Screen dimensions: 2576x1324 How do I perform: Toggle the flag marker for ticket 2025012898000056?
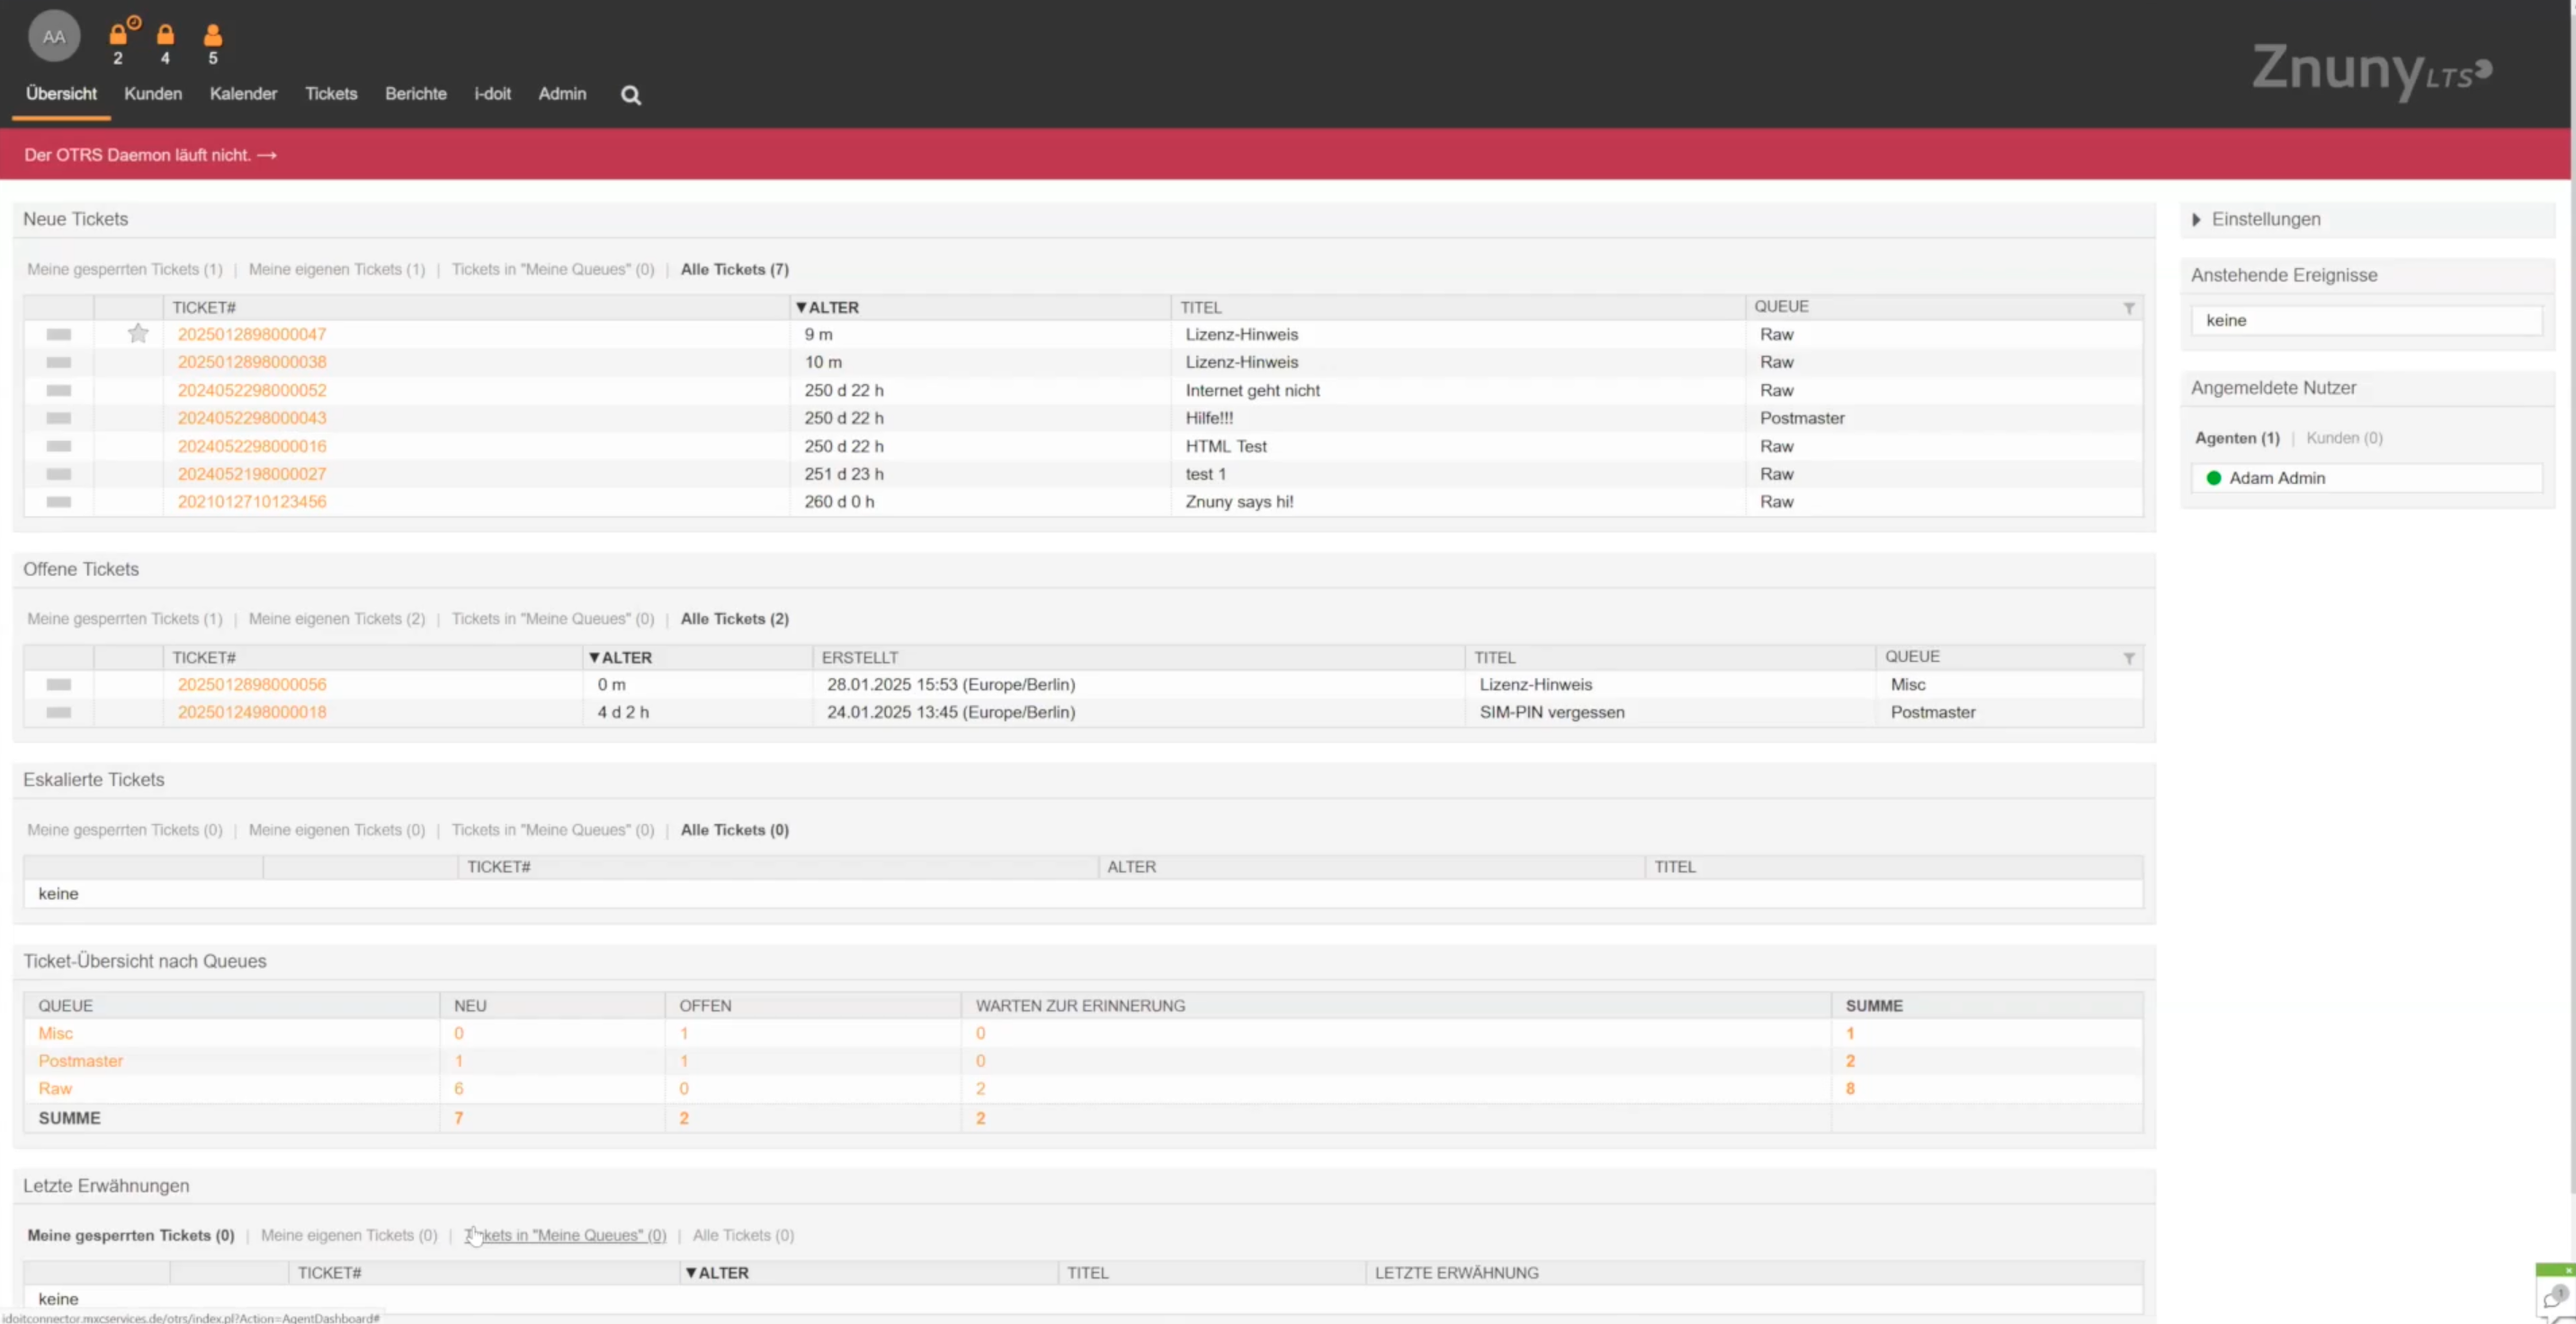(59, 685)
